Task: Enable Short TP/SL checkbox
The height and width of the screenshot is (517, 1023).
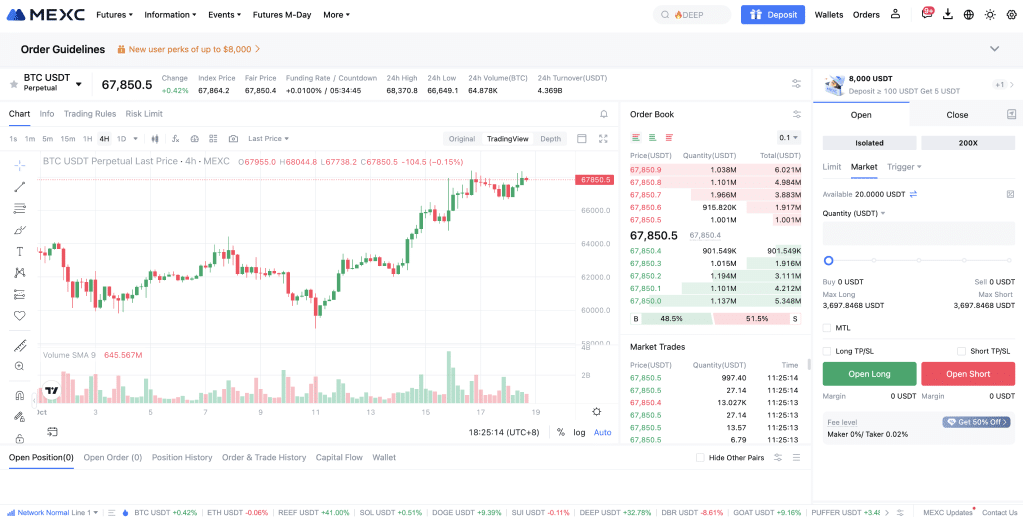Action: 961,351
